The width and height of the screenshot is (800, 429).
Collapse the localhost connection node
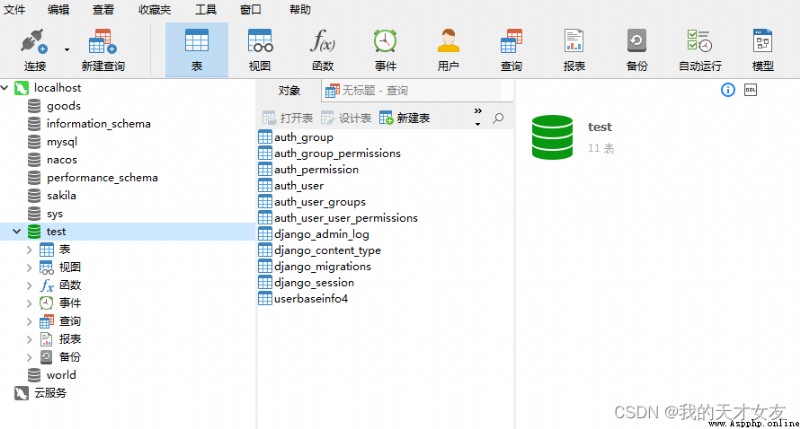(x=5, y=88)
